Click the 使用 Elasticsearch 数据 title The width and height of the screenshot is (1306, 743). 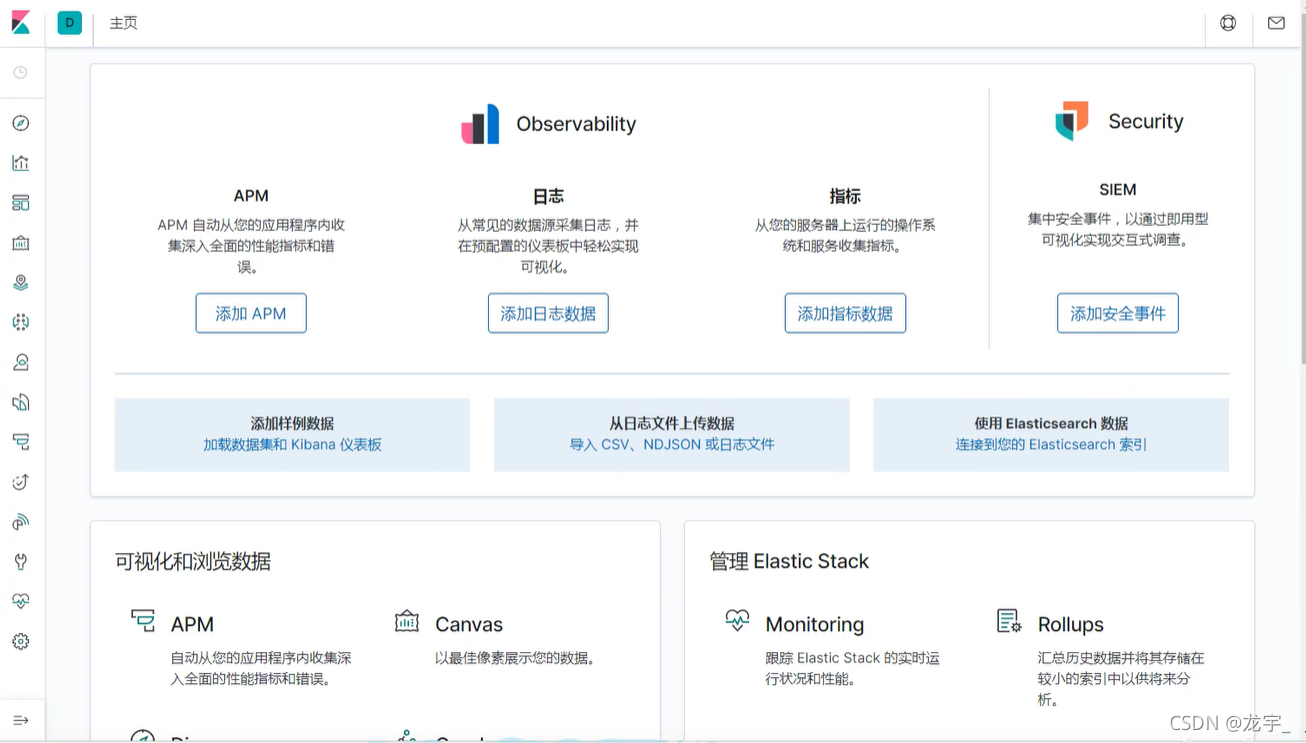click(1051, 423)
